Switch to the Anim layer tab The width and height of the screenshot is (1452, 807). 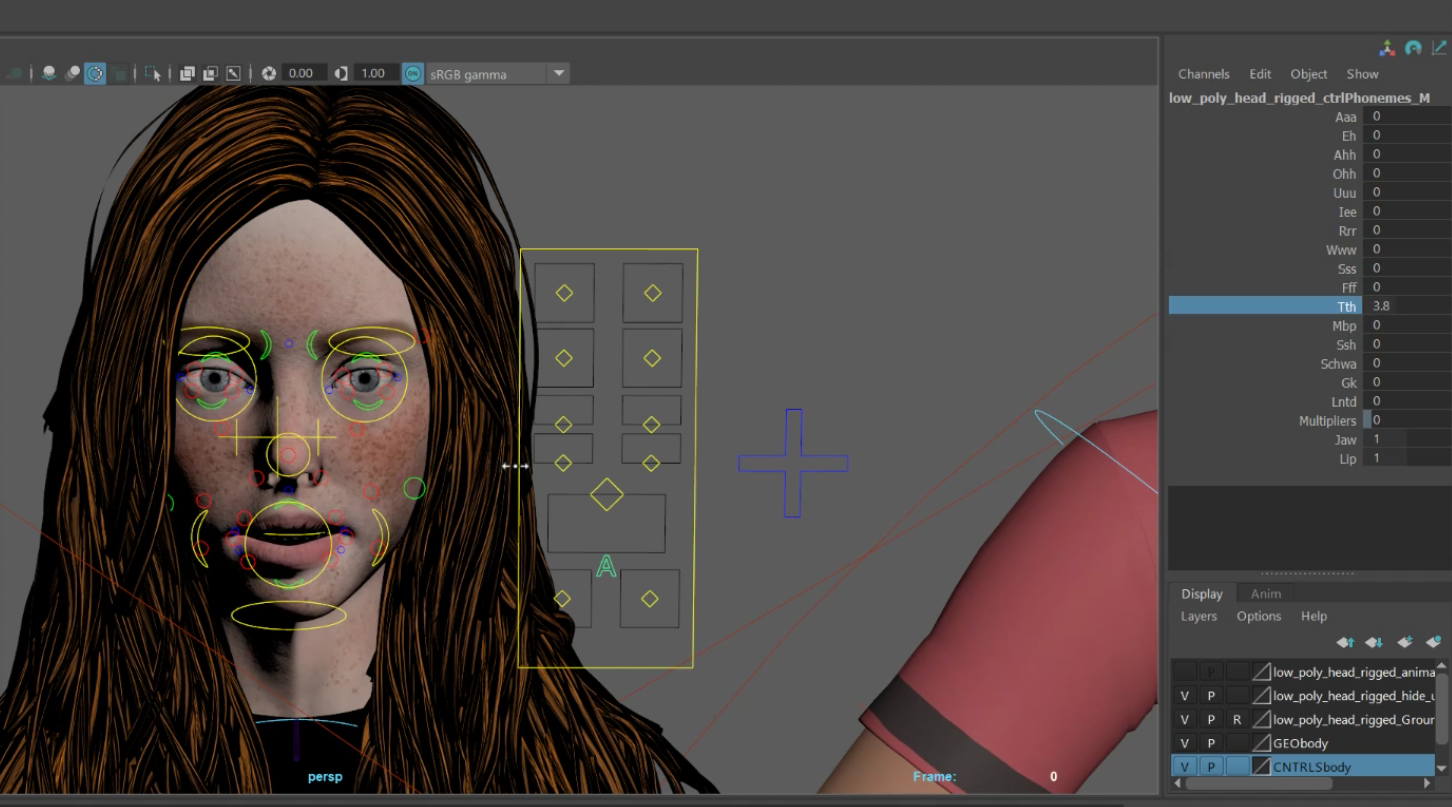tap(1265, 594)
